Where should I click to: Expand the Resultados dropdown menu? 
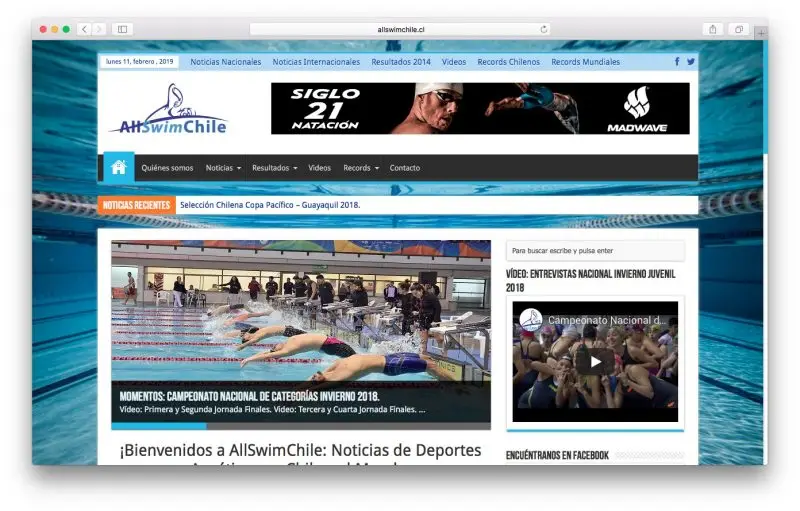[274, 168]
